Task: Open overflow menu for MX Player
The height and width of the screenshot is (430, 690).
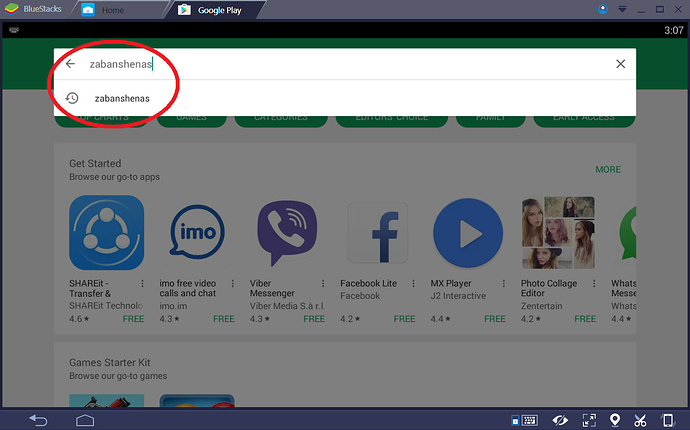Action: tap(504, 283)
